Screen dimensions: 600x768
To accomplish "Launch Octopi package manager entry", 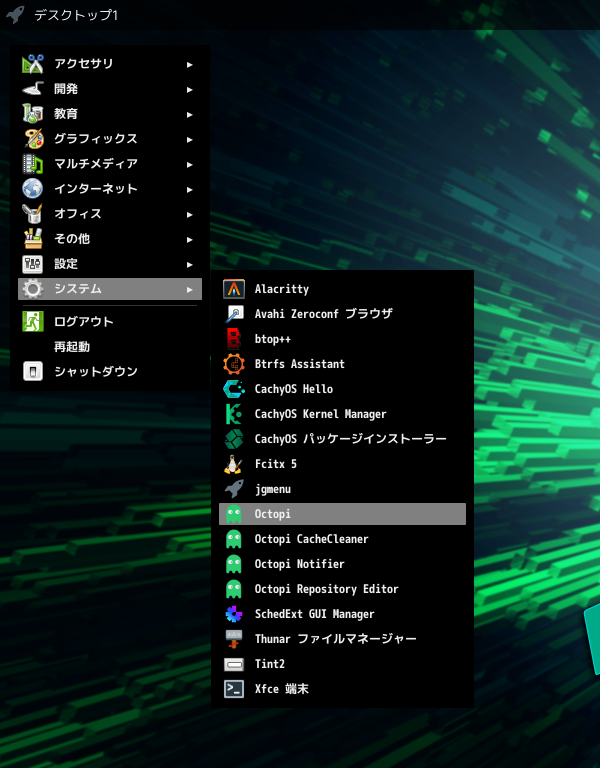I will tap(342, 514).
